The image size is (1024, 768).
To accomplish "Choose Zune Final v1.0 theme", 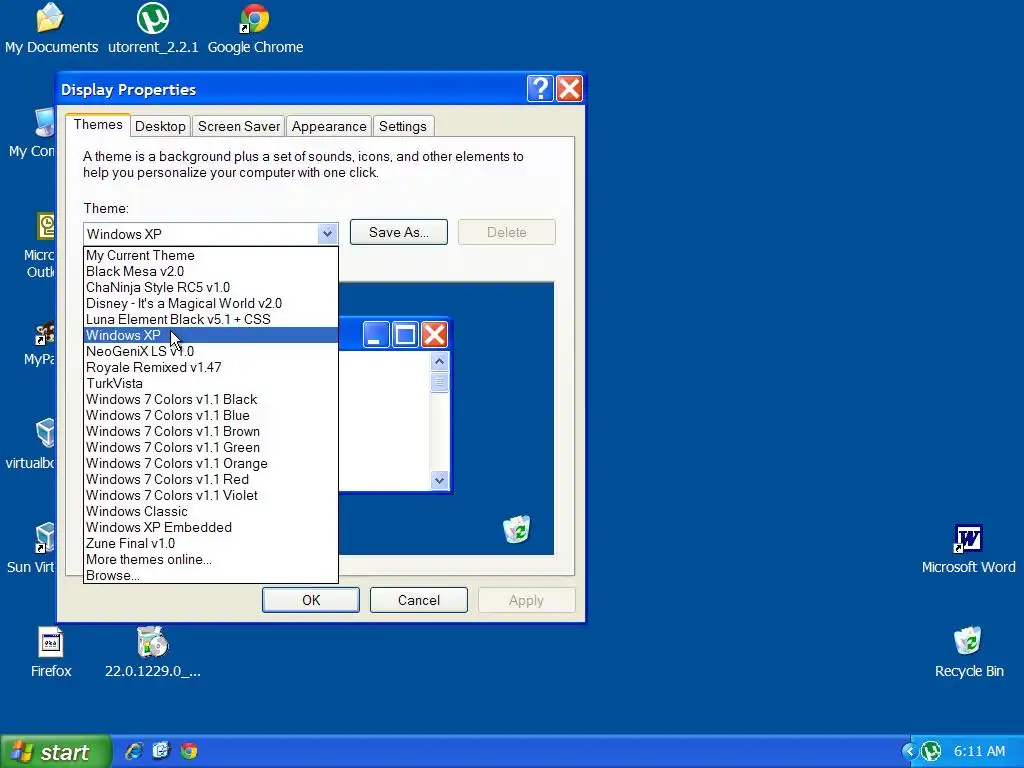I will (x=210, y=543).
